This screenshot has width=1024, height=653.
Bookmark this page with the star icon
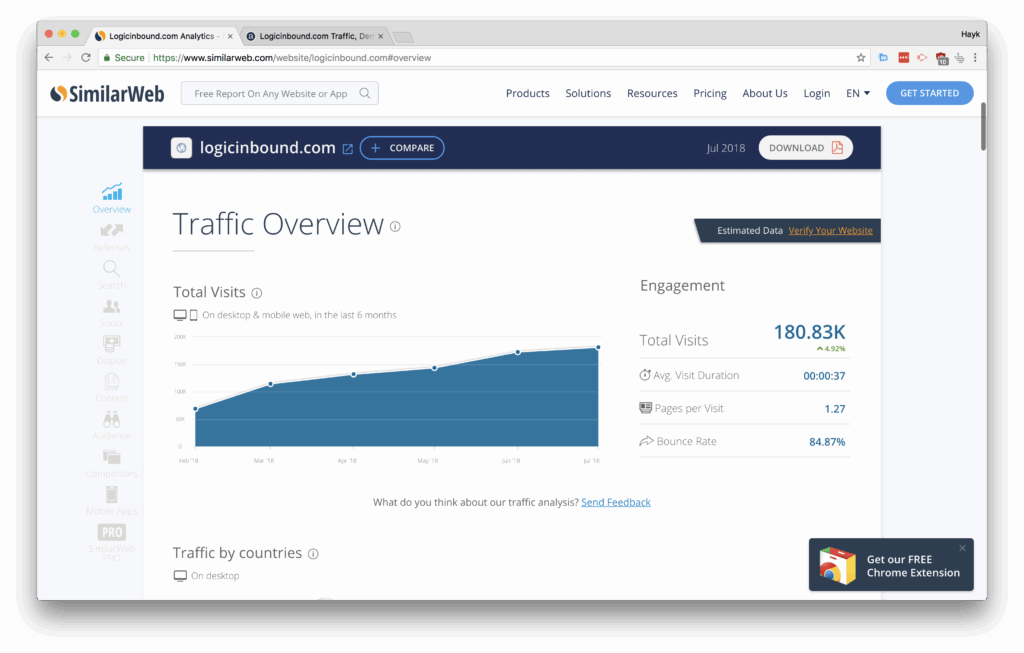coord(861,57)
